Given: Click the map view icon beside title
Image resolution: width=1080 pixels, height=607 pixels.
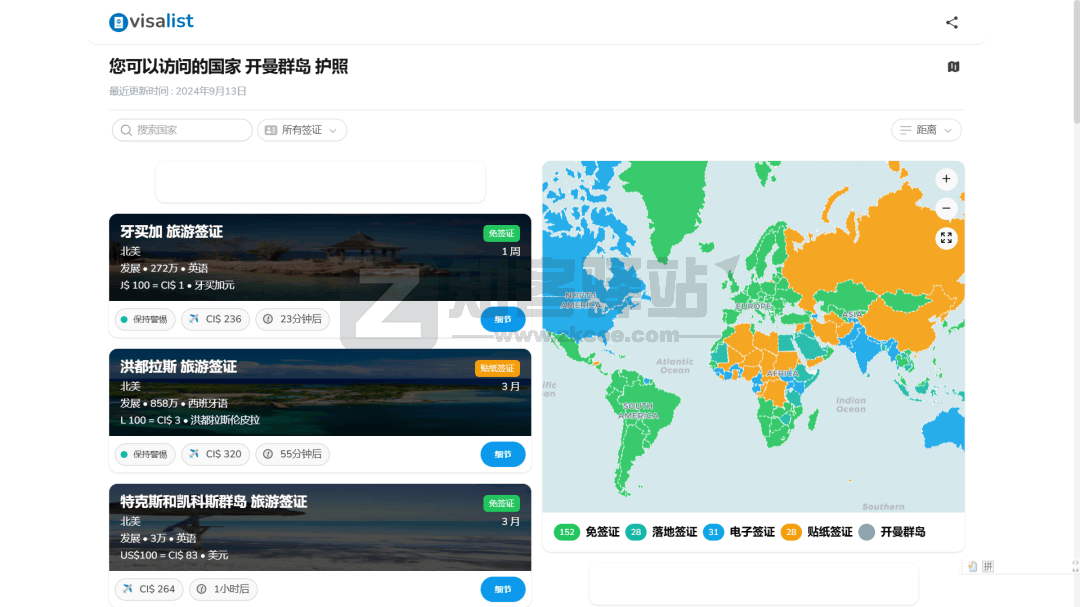Looking at the screenshot, I should [953, 67].
